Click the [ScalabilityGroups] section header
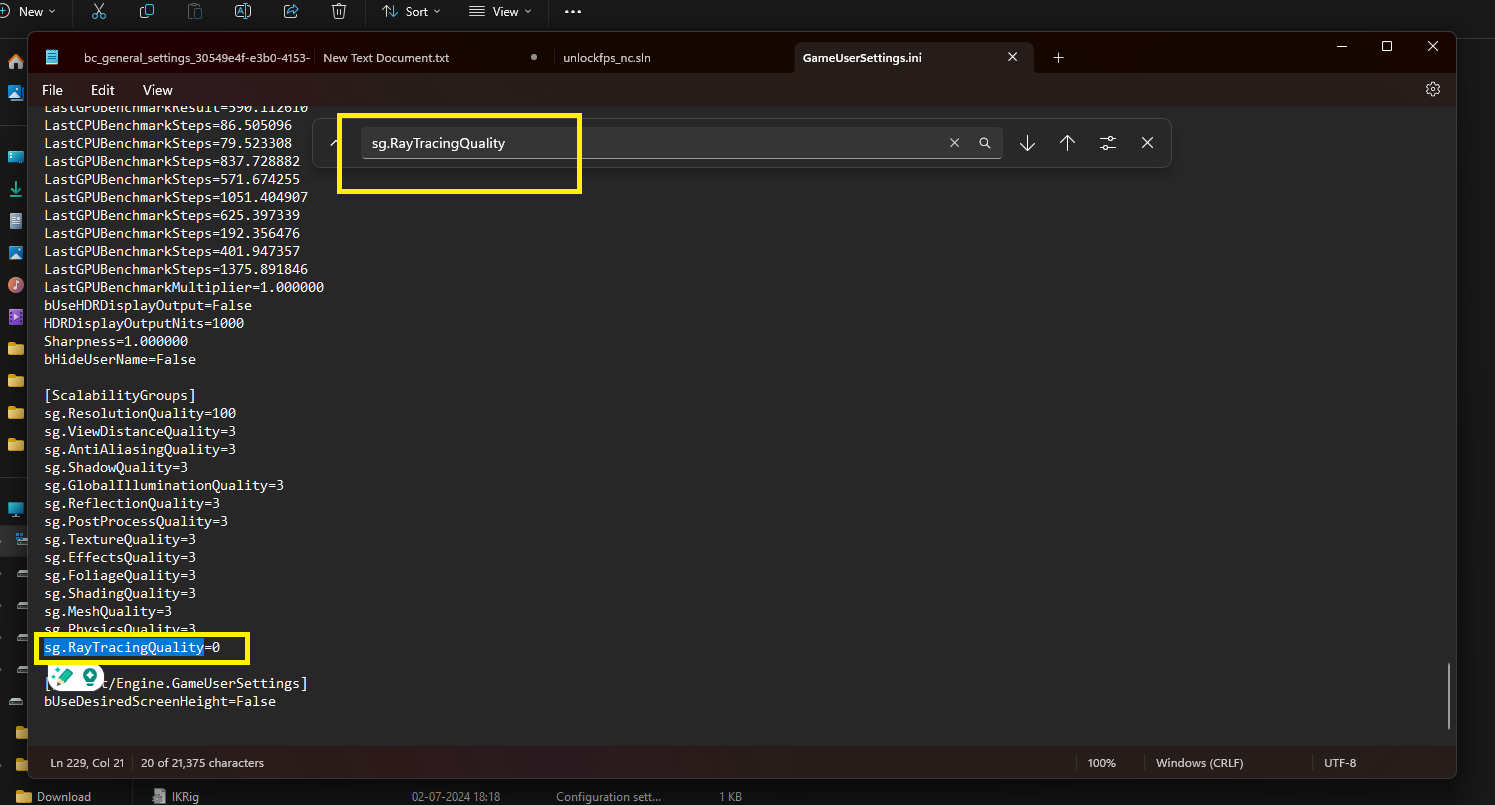 tap(120, 395)
